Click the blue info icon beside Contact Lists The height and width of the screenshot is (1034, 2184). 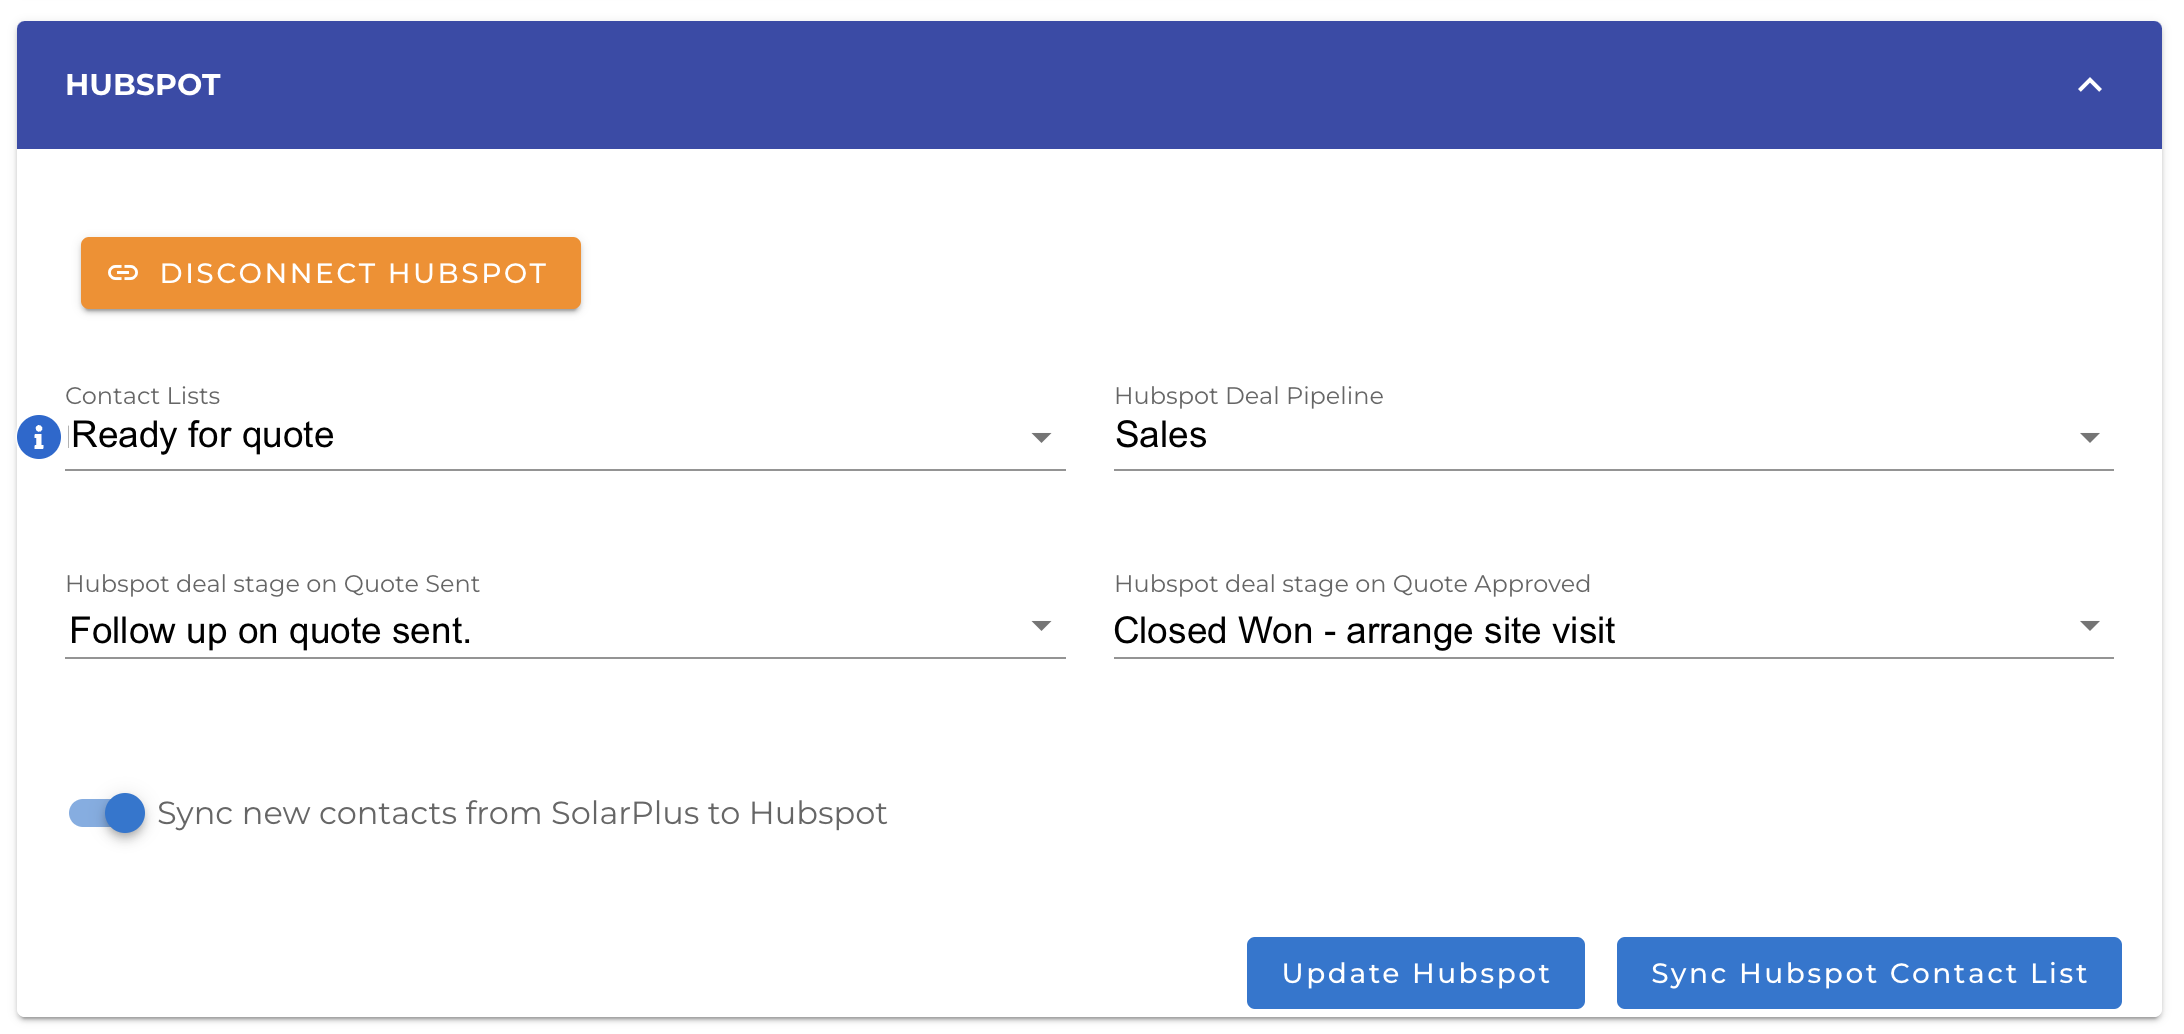(39, 437)
